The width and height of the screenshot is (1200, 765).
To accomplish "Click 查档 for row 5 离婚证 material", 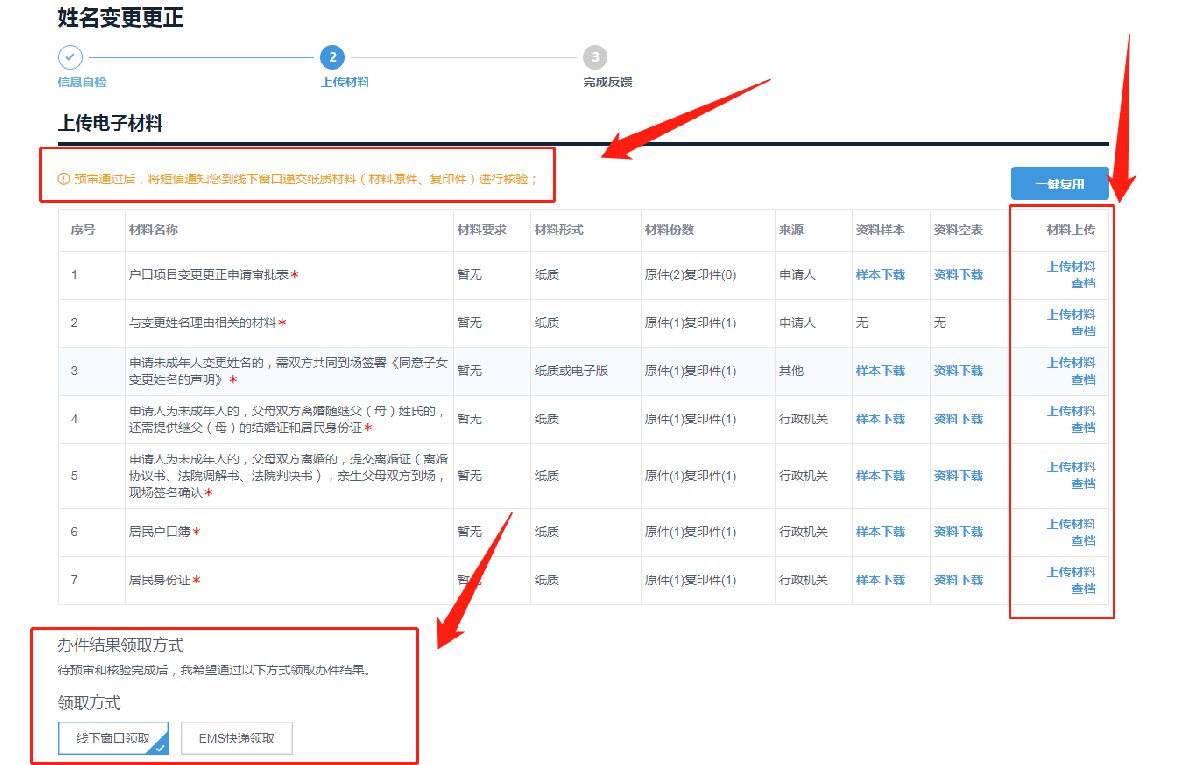I will [1082, 484].
